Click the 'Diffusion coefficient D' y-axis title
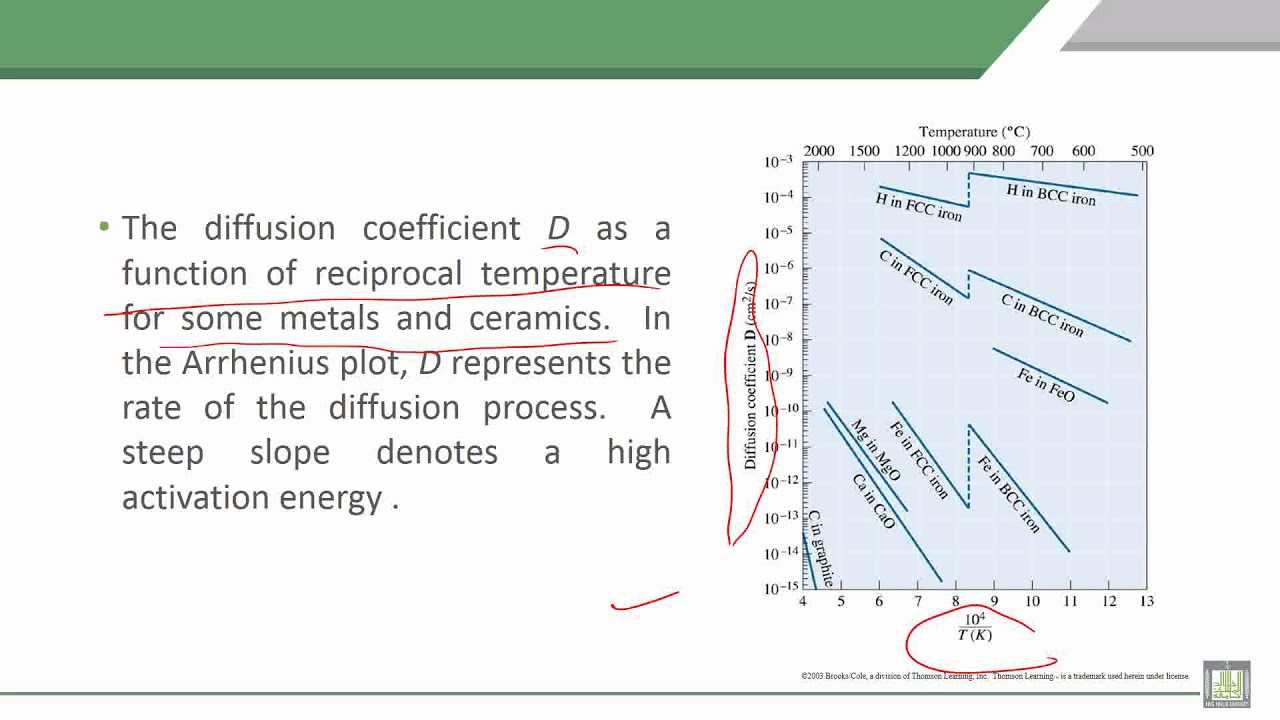This screenshot has width=1280, height=720. point(751,375)
